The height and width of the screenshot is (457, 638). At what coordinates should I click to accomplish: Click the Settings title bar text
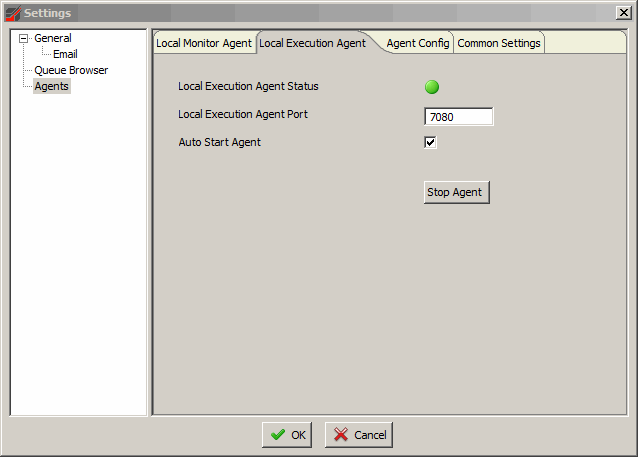pyautogui.click(x=48, y=12)
